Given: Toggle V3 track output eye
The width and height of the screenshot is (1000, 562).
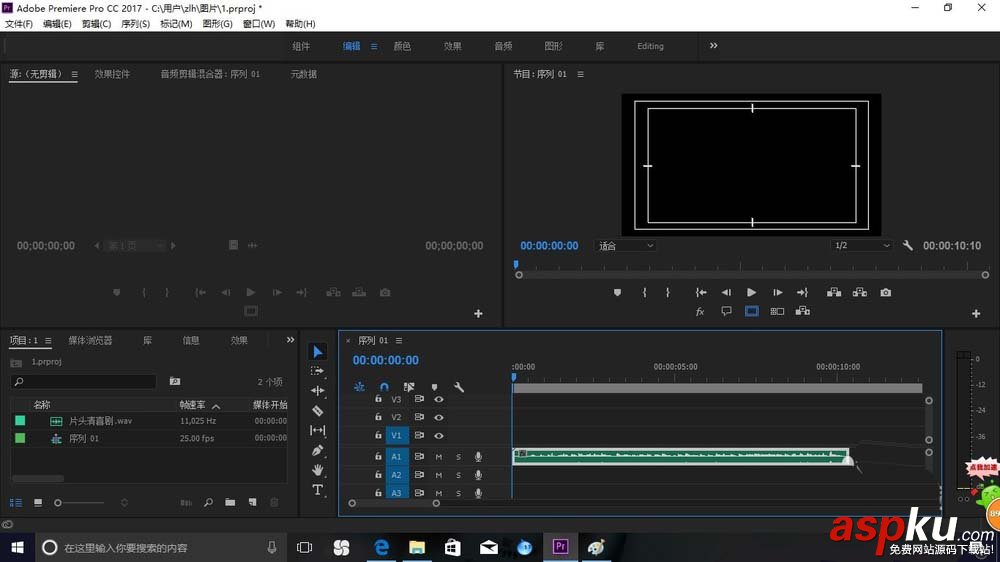Looking at the screenshot, I should (439, 399).
